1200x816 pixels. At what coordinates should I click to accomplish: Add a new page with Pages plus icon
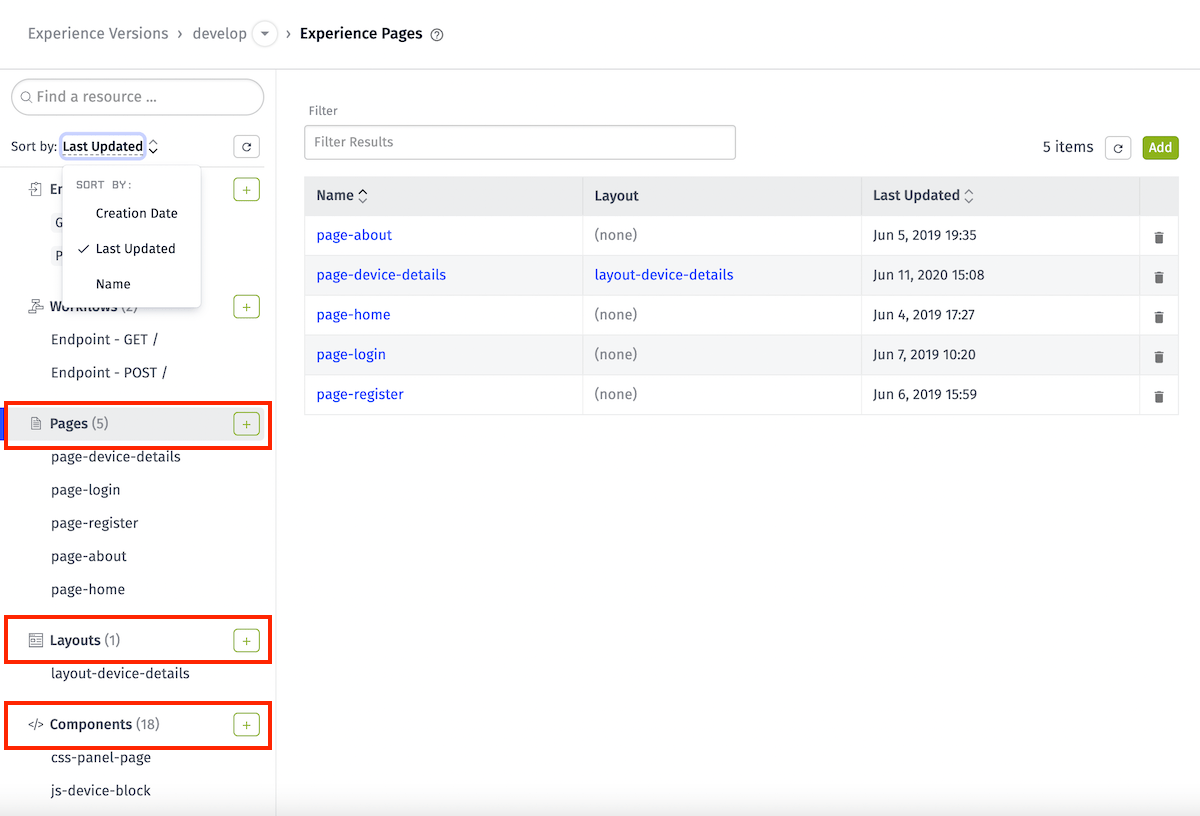click(246, 424)
